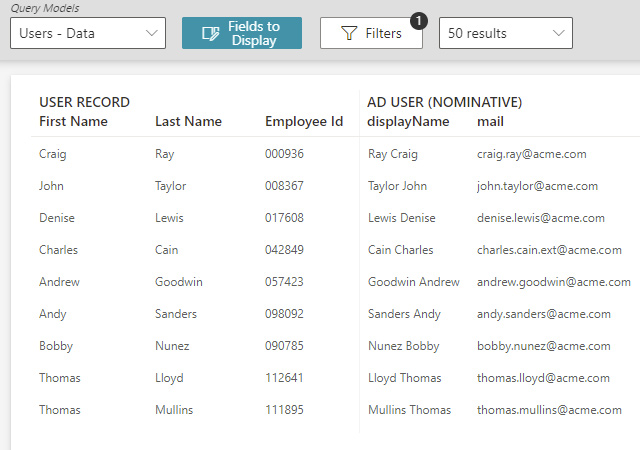Image resolution: width=640 pixels, height=450 pixels.
Task: Sort by First Name column header
Action: 73,122
